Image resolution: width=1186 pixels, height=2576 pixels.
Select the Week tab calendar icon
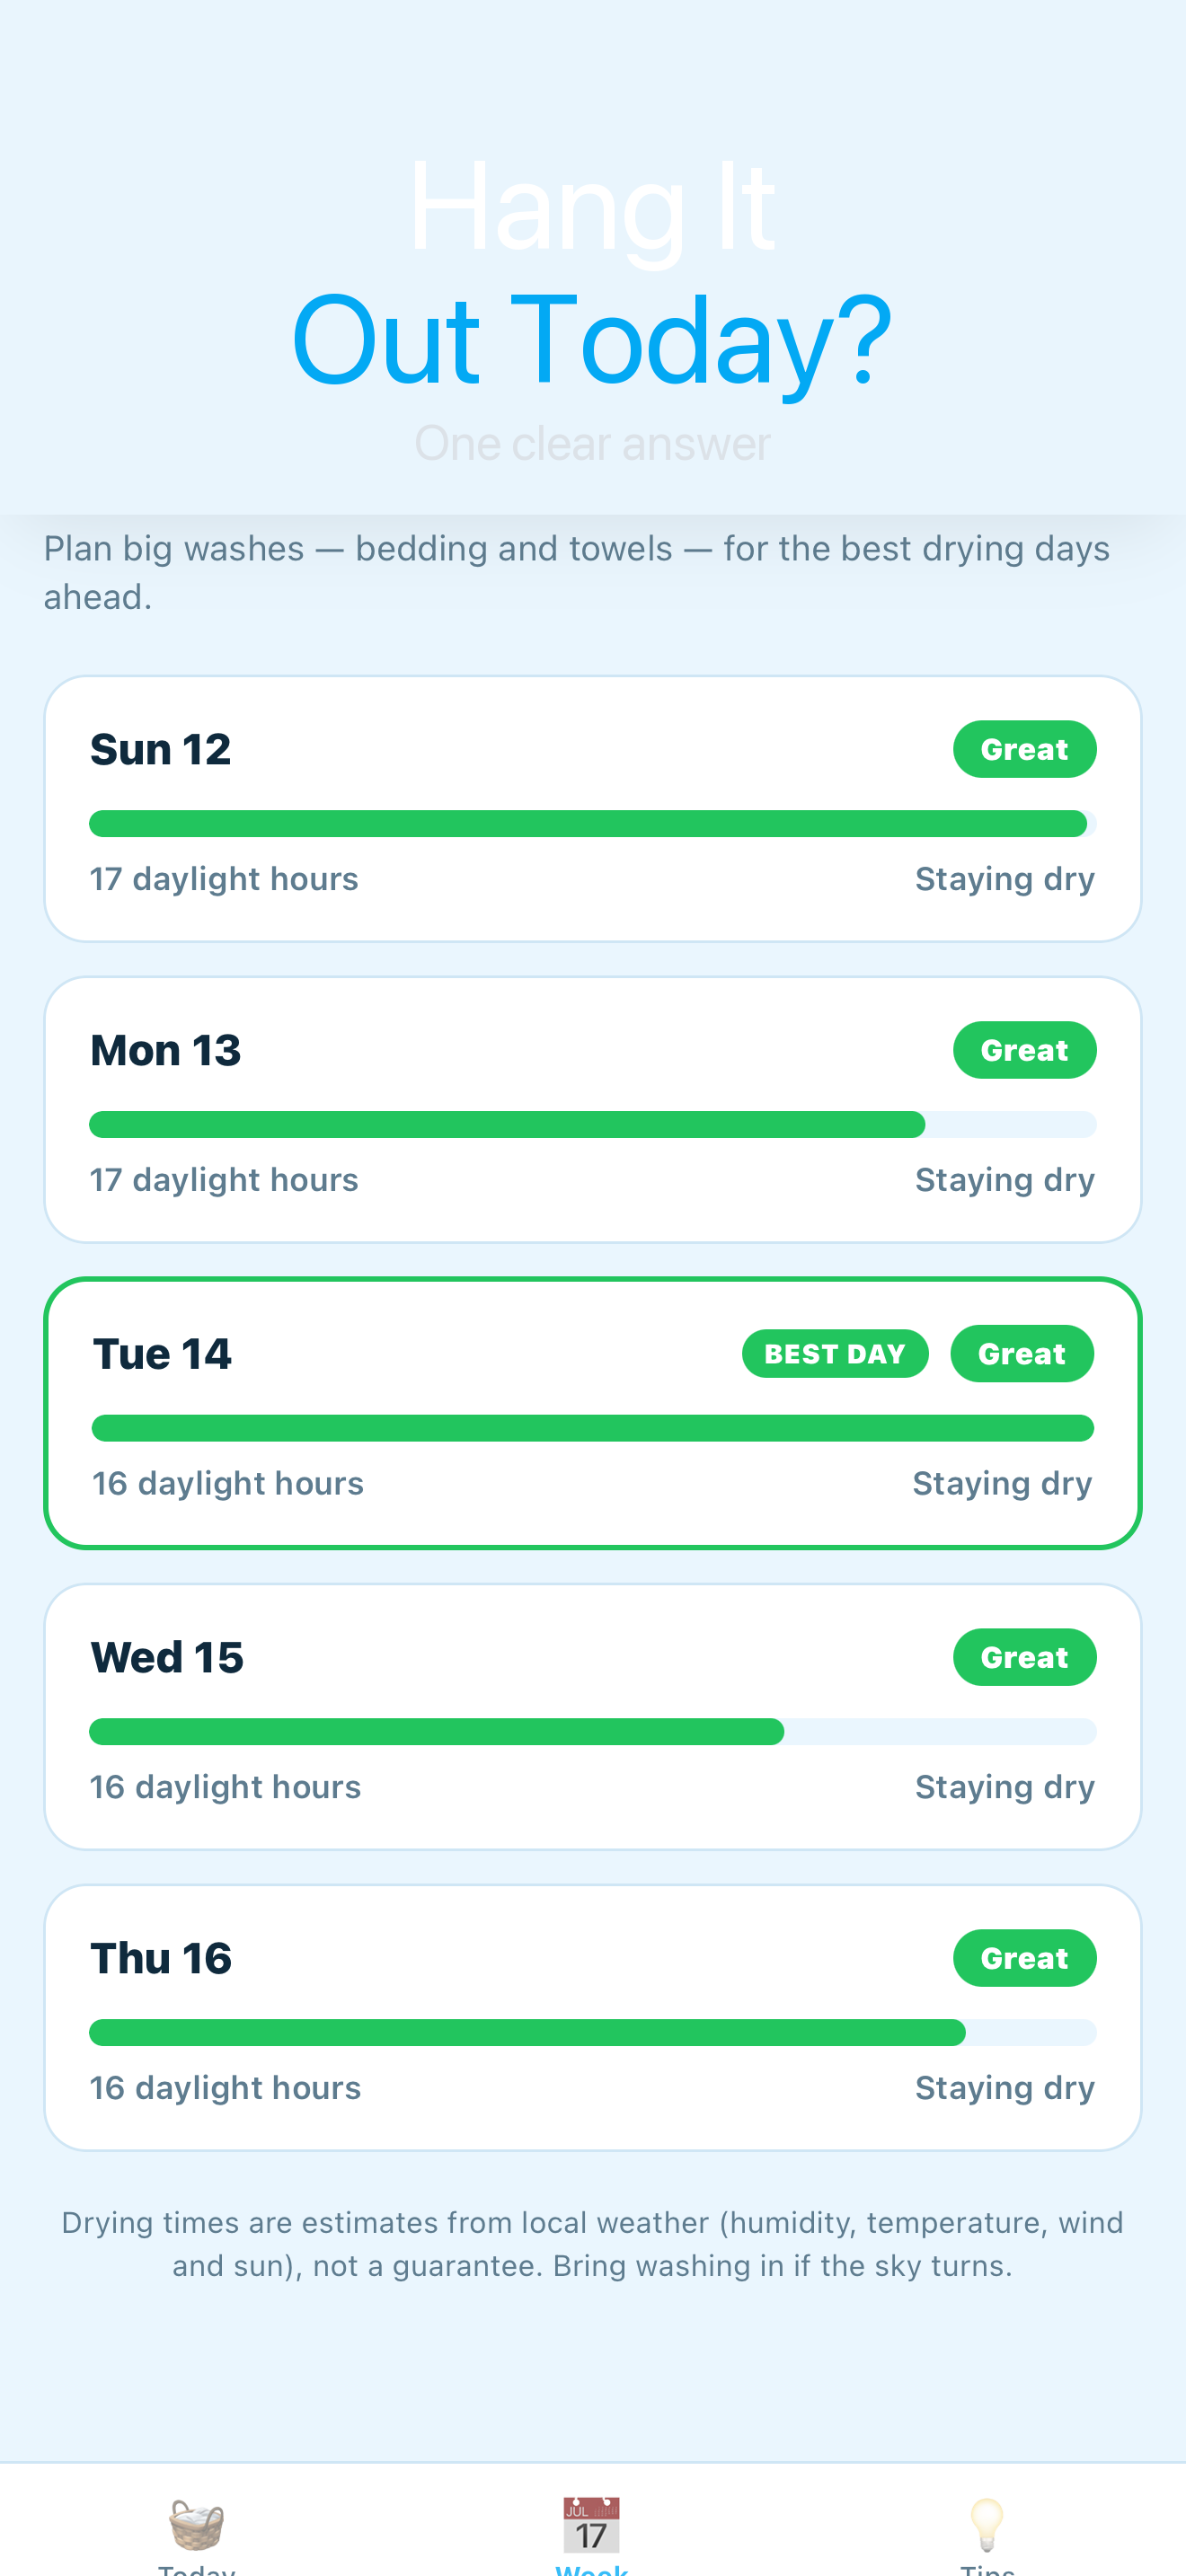coord(592,2524)
